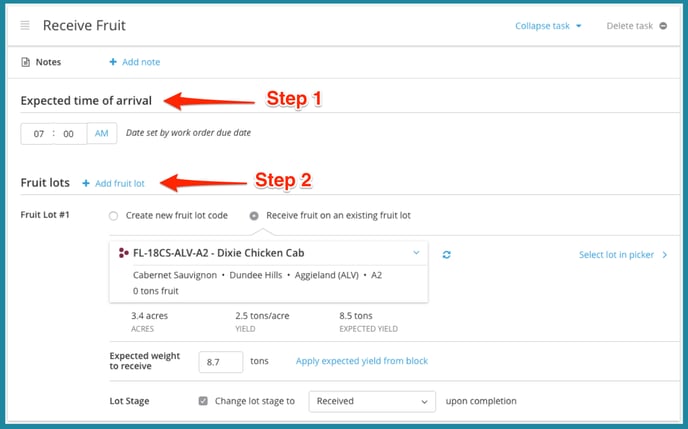Toggle the Change lot stage to checkbox

pos(203,401)
